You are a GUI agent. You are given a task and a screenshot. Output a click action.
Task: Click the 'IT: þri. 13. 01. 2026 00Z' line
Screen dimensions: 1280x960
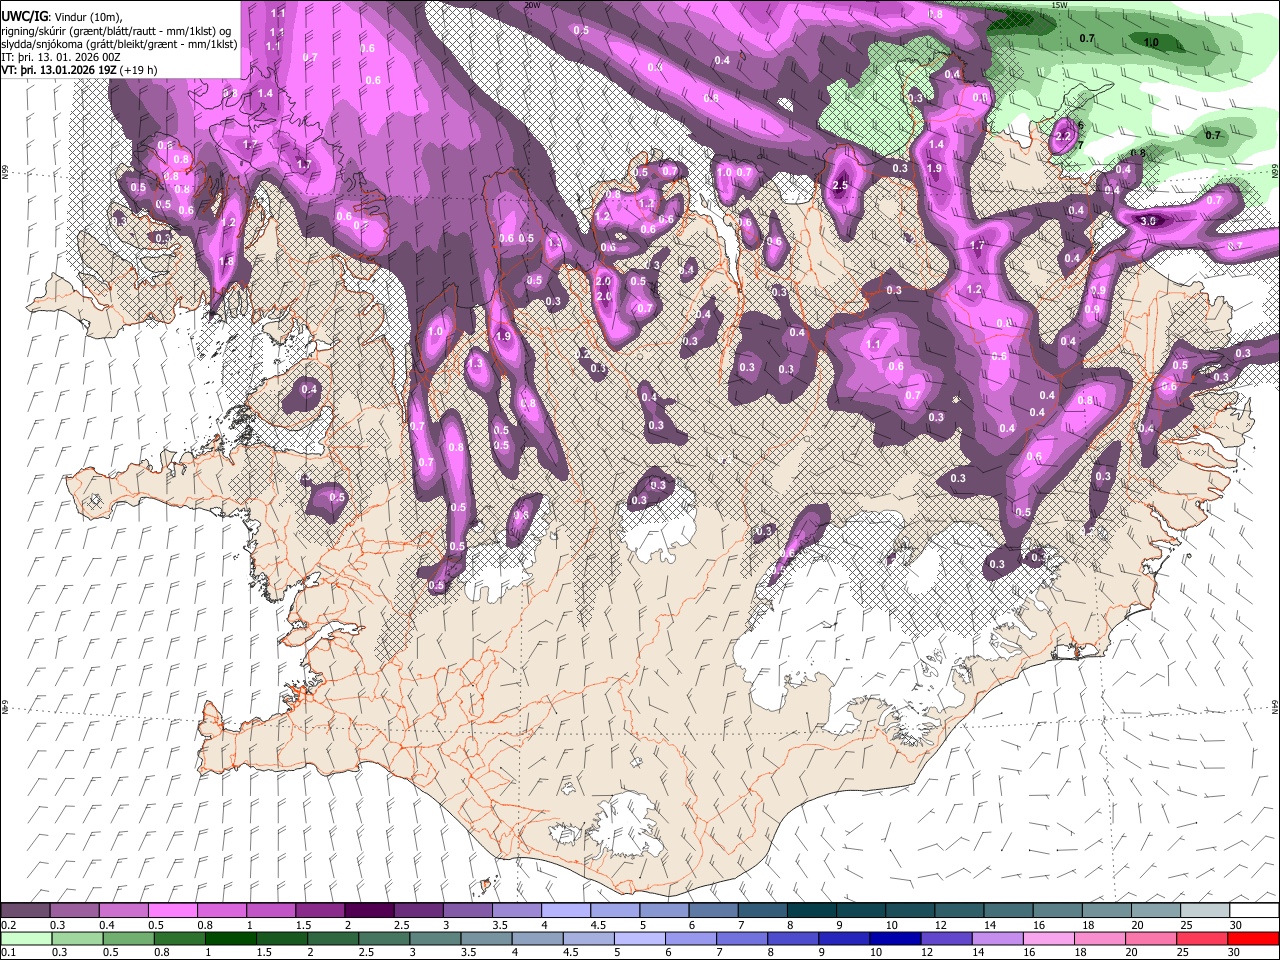coord(63,57)
